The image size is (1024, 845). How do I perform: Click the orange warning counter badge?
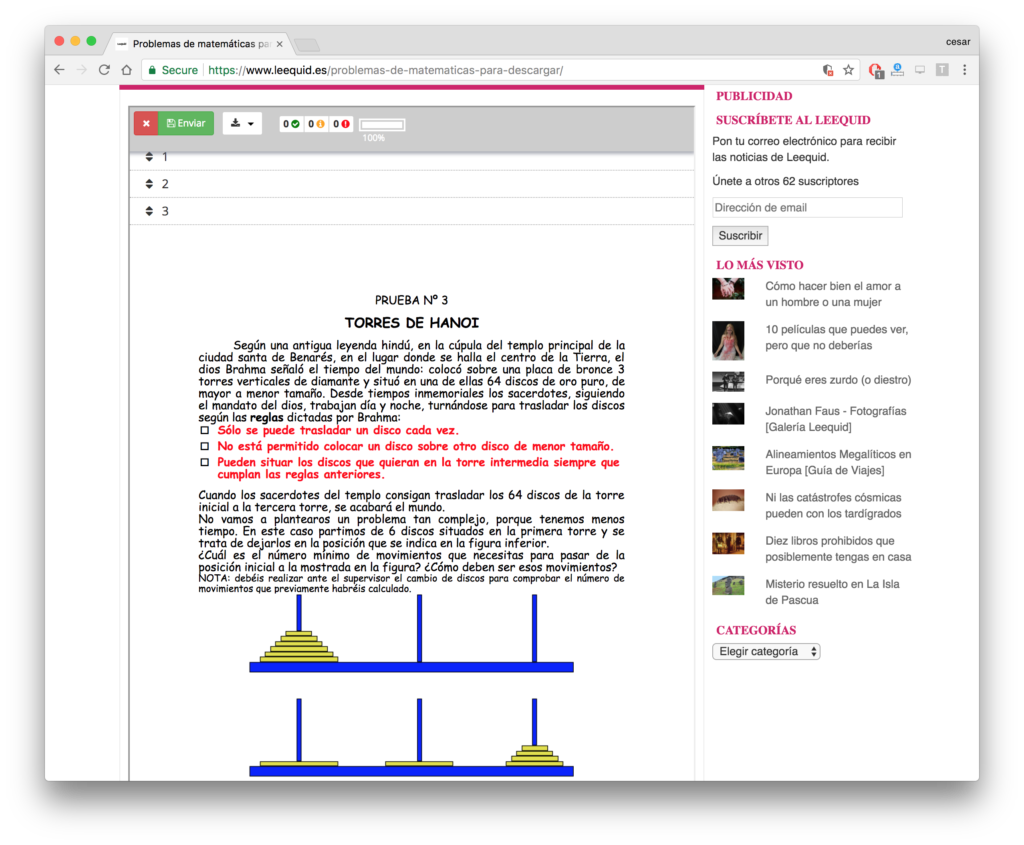[x=316, y=124]
